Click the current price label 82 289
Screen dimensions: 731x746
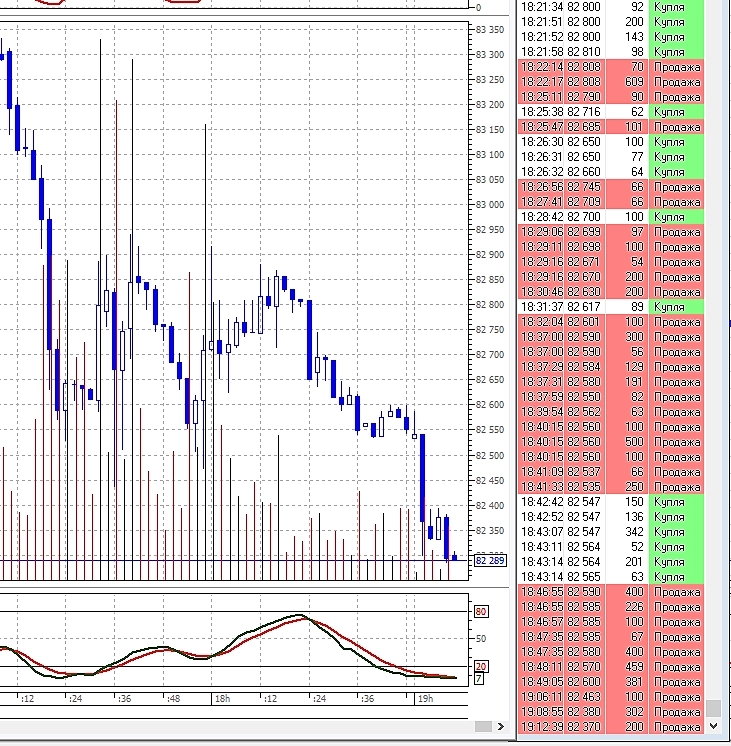489,560
